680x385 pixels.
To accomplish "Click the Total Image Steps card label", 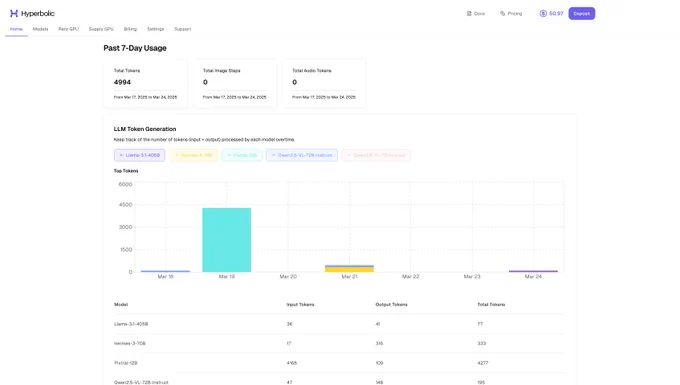I will tap(222, 71).
